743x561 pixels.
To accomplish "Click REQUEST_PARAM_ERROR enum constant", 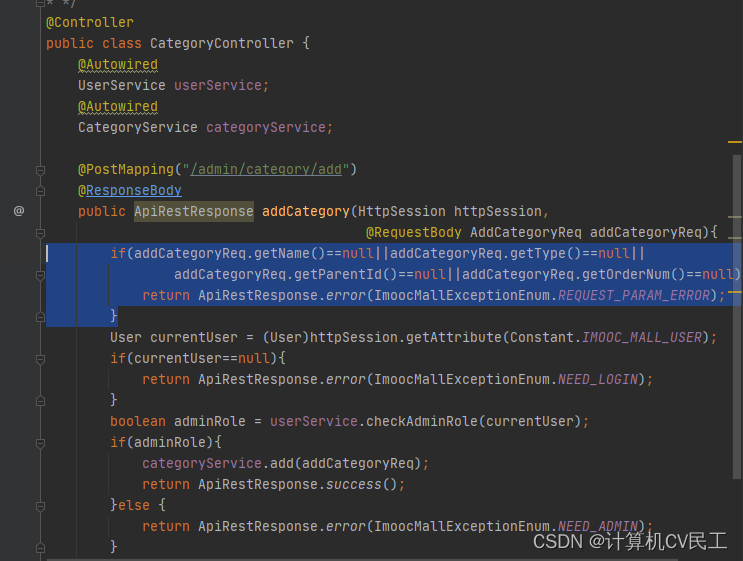I will 634,295.
